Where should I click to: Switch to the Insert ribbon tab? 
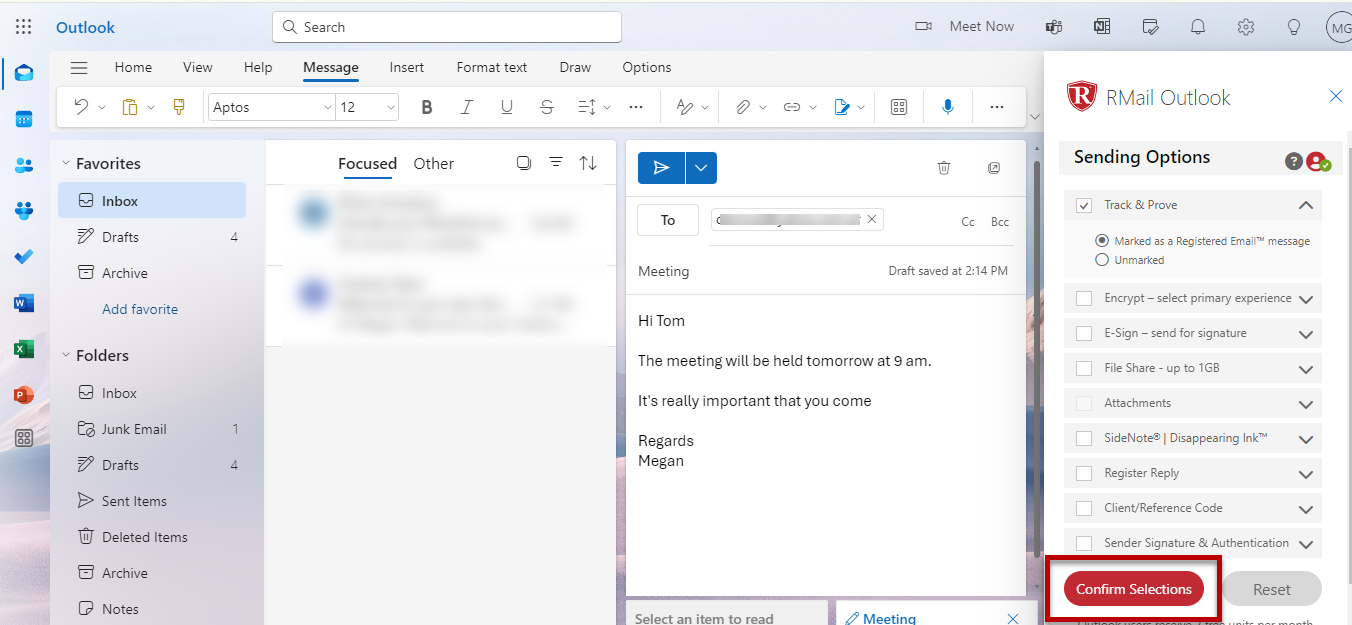pyautogui.click(x=406, y=67)
